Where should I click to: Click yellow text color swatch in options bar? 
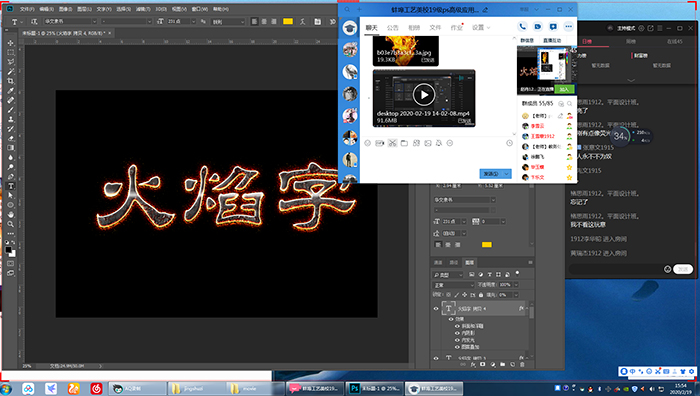pyautogui.click(x=288, y=21)
